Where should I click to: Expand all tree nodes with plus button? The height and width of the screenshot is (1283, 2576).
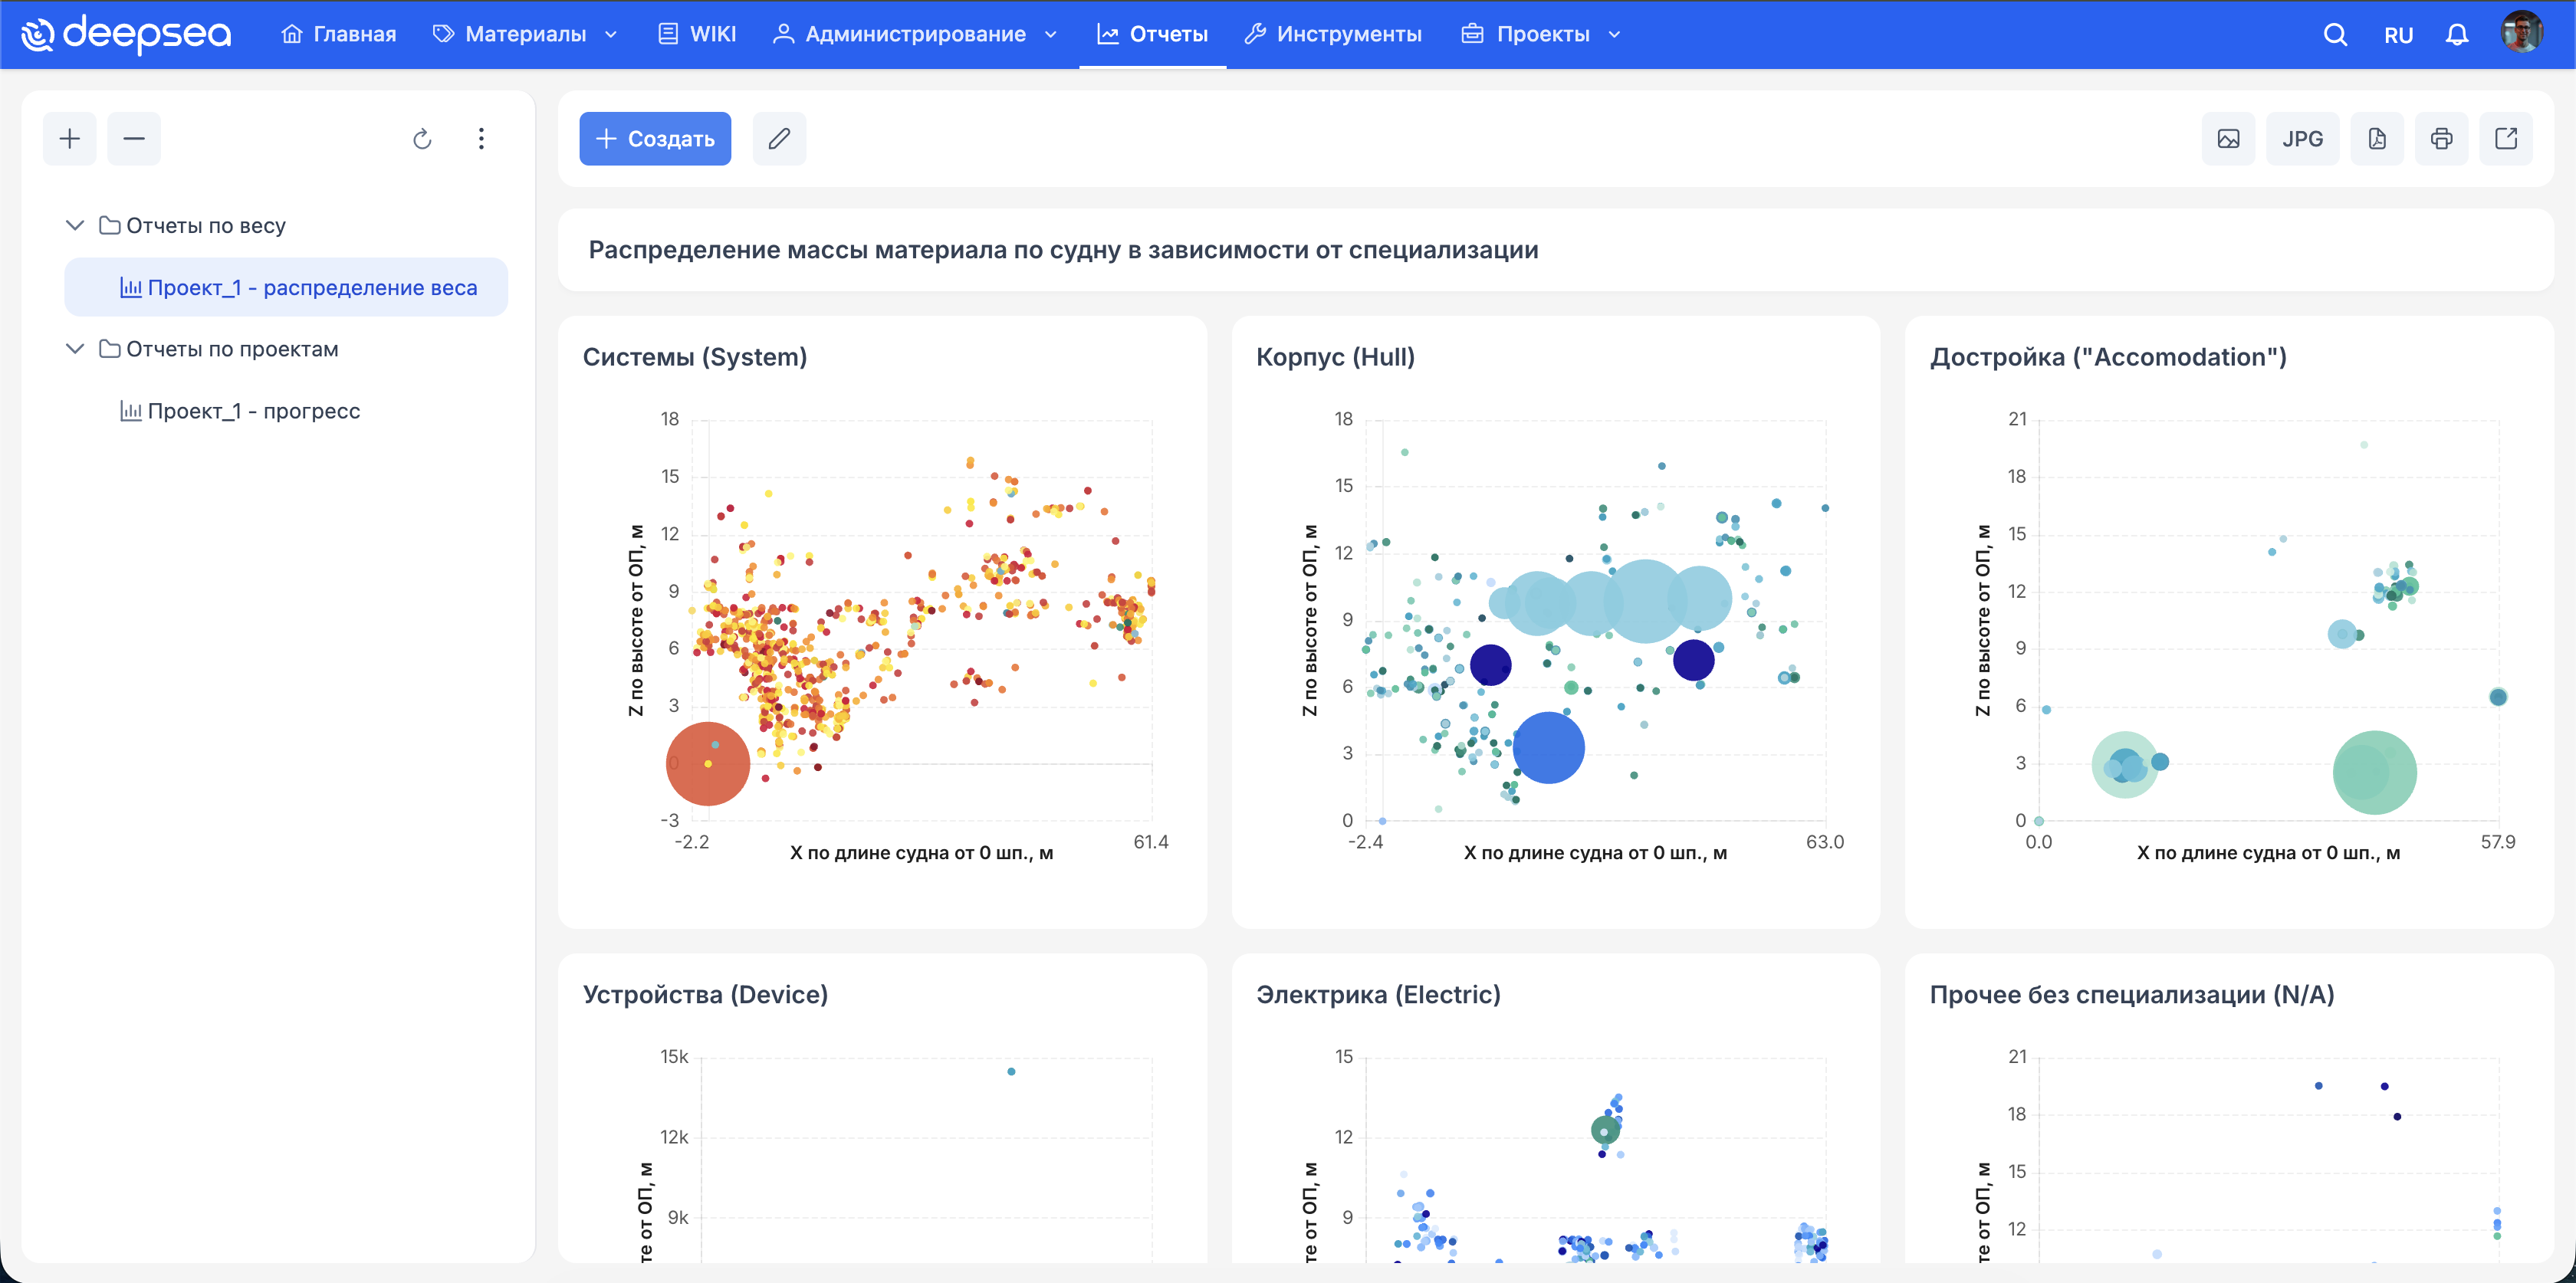coord(70,138)
